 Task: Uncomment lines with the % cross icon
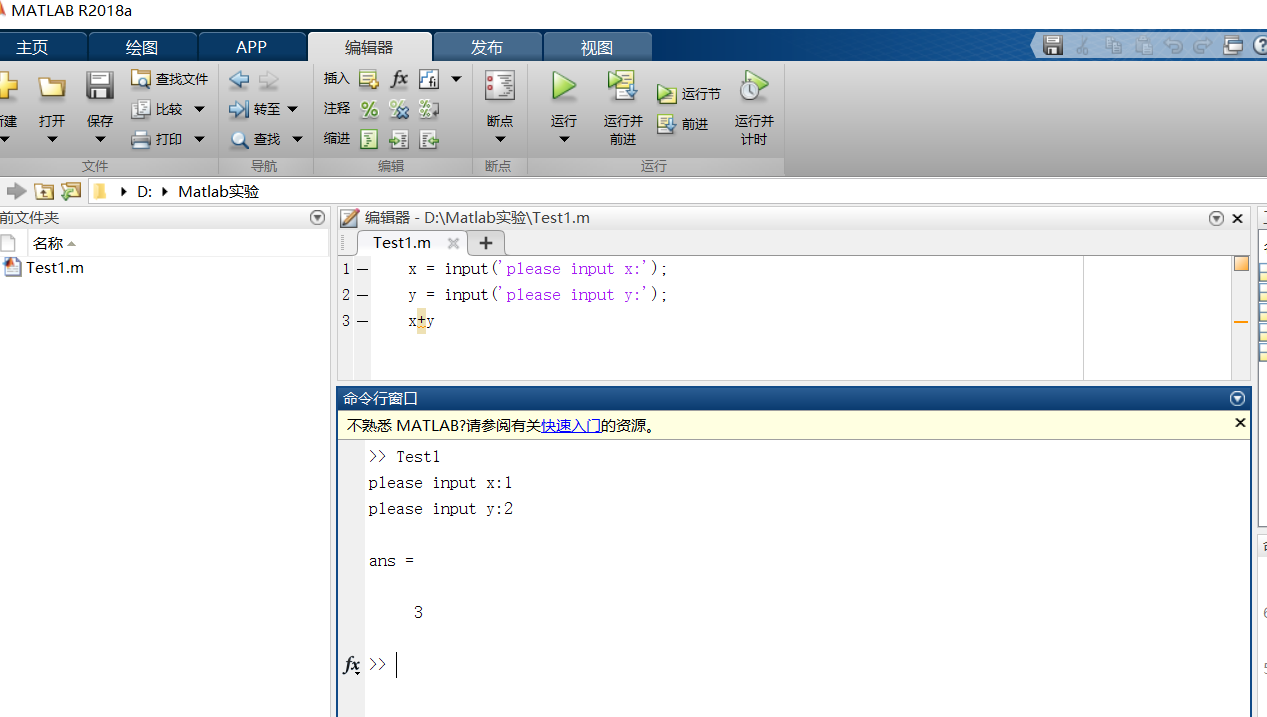click(399, 109)
